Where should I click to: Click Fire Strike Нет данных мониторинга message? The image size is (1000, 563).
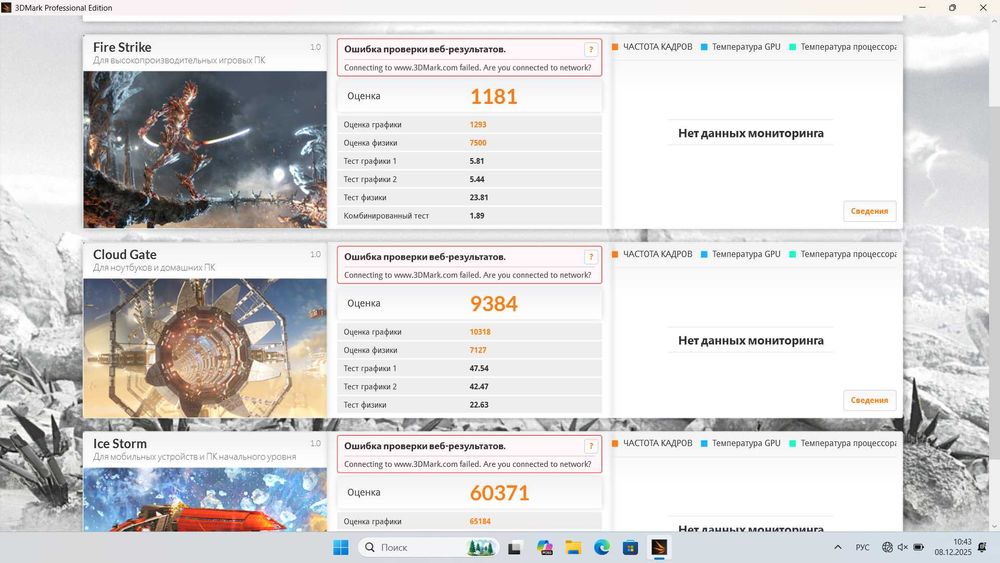click(751, 133)
